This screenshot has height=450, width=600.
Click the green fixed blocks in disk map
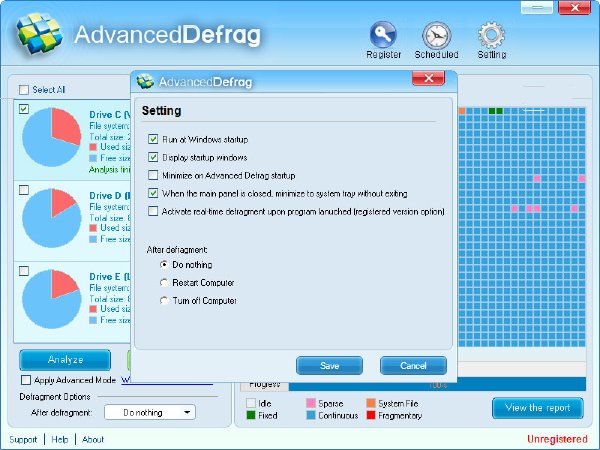496,111
